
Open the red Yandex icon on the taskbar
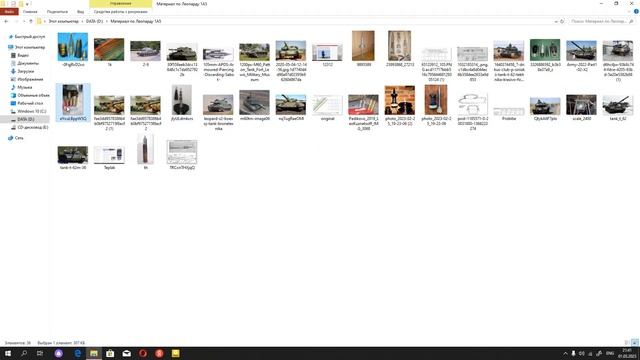(x=159, y=353)
